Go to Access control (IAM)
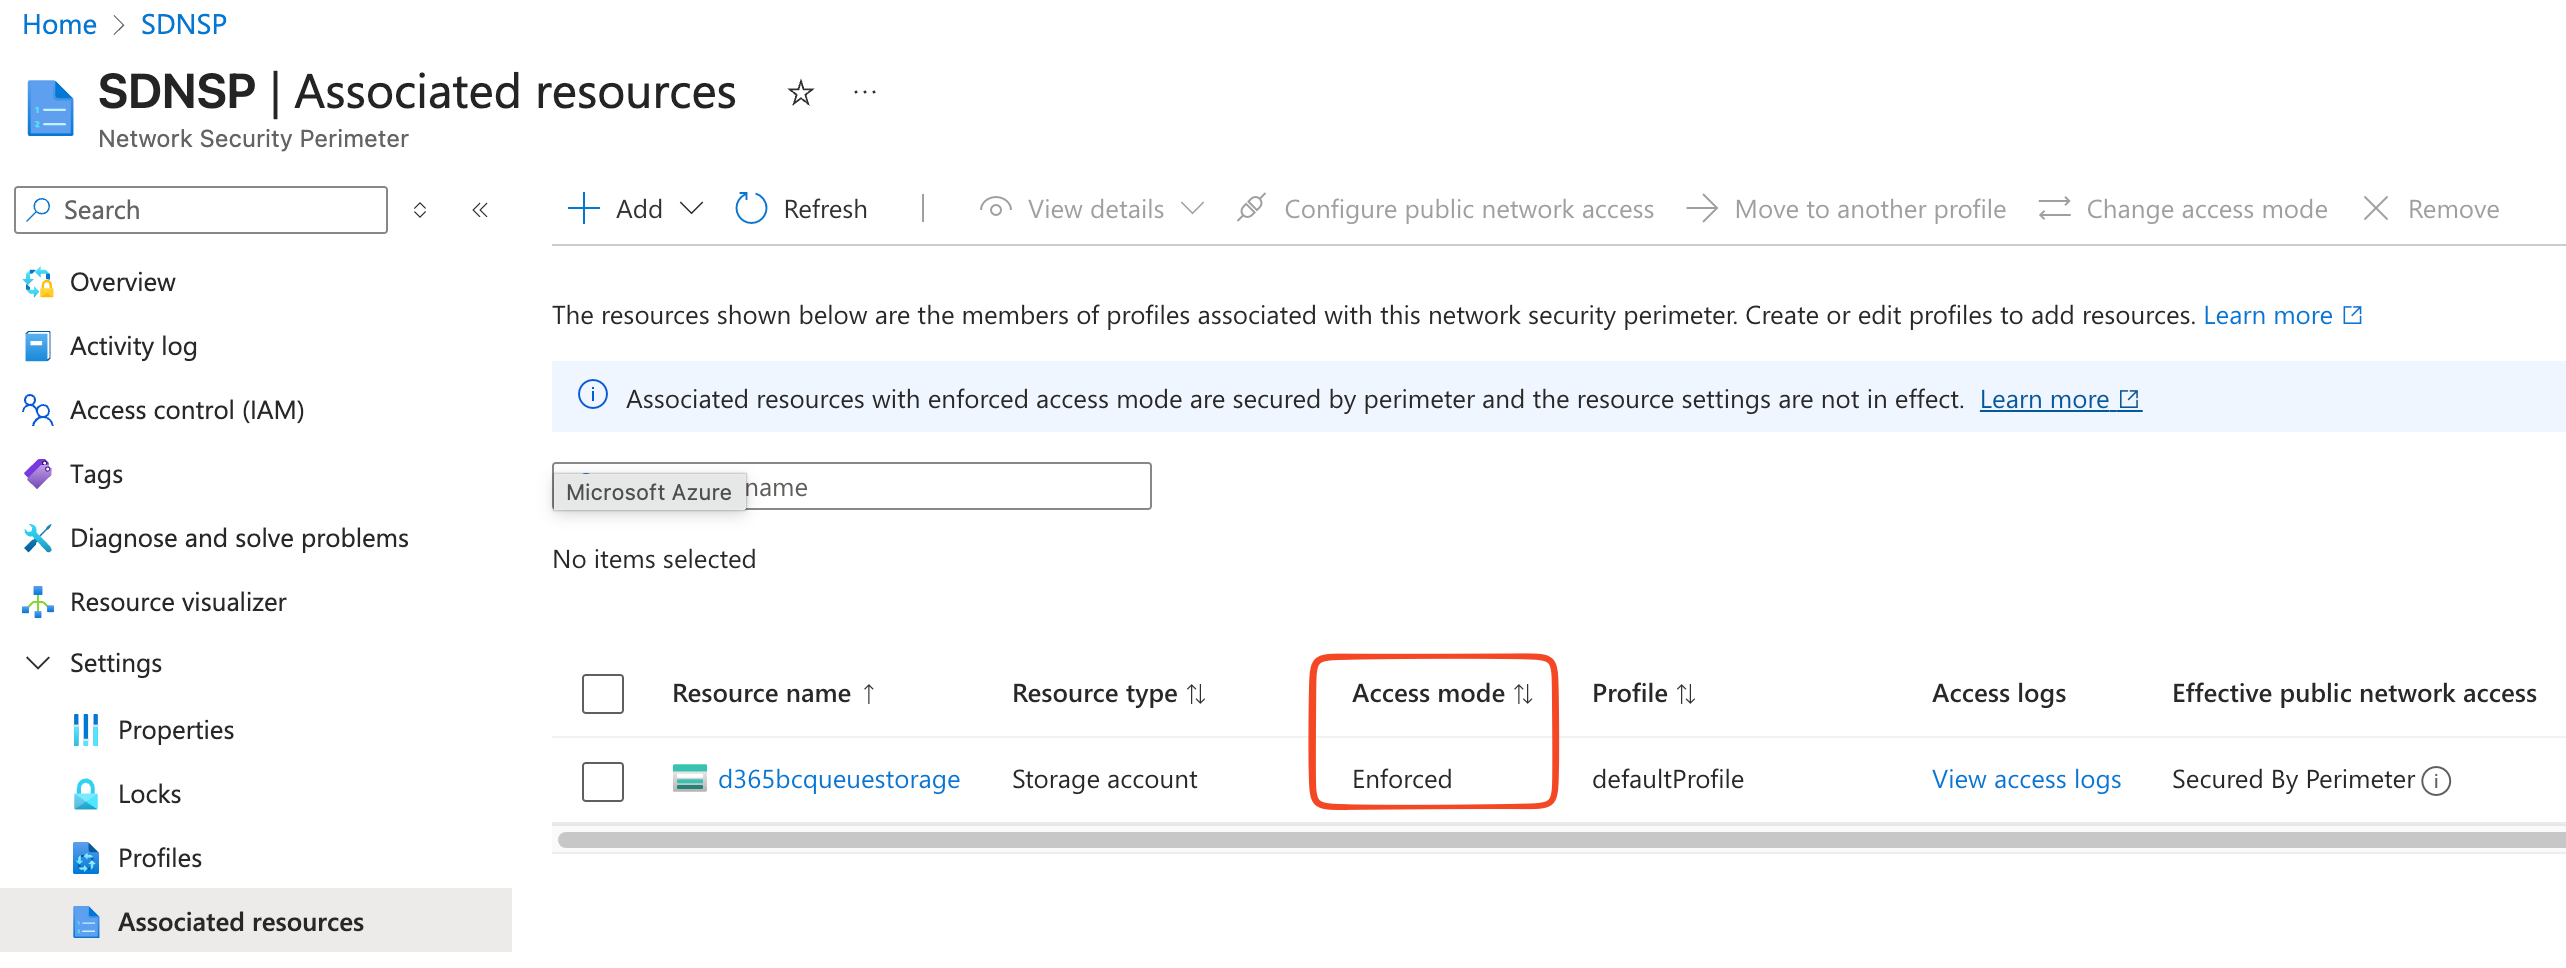The image size is (2566, 968). click(x=186, y=410)
